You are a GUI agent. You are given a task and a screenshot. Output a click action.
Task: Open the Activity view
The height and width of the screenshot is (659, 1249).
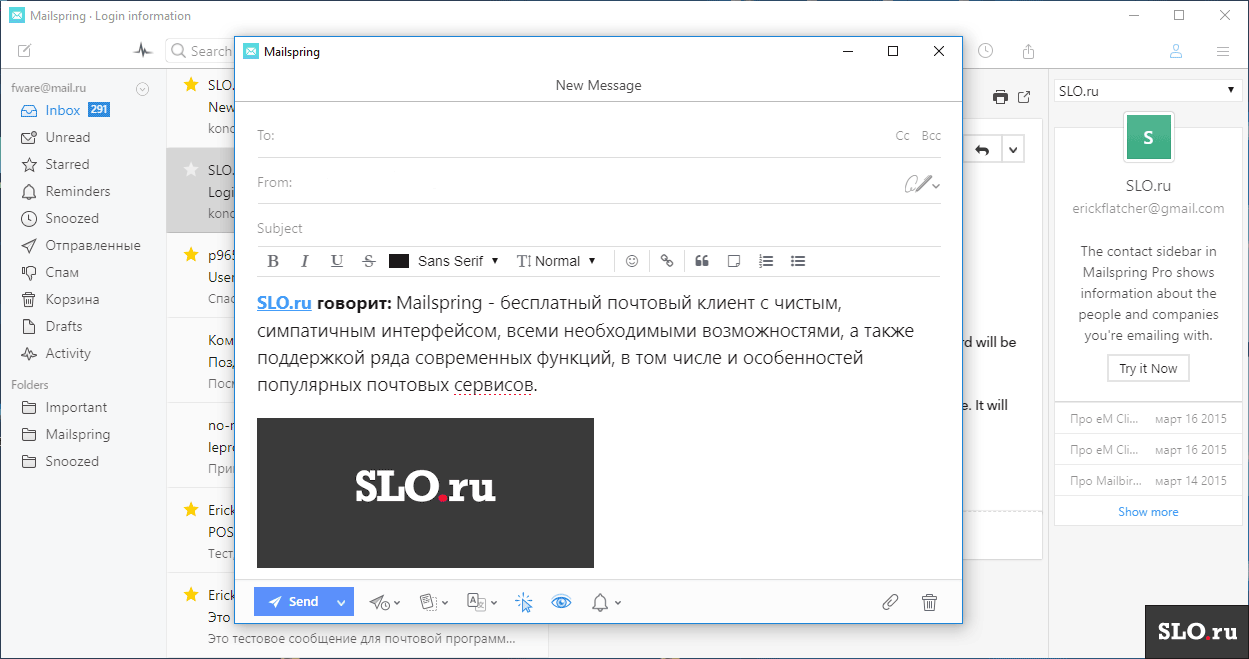(x=68, y=353)
